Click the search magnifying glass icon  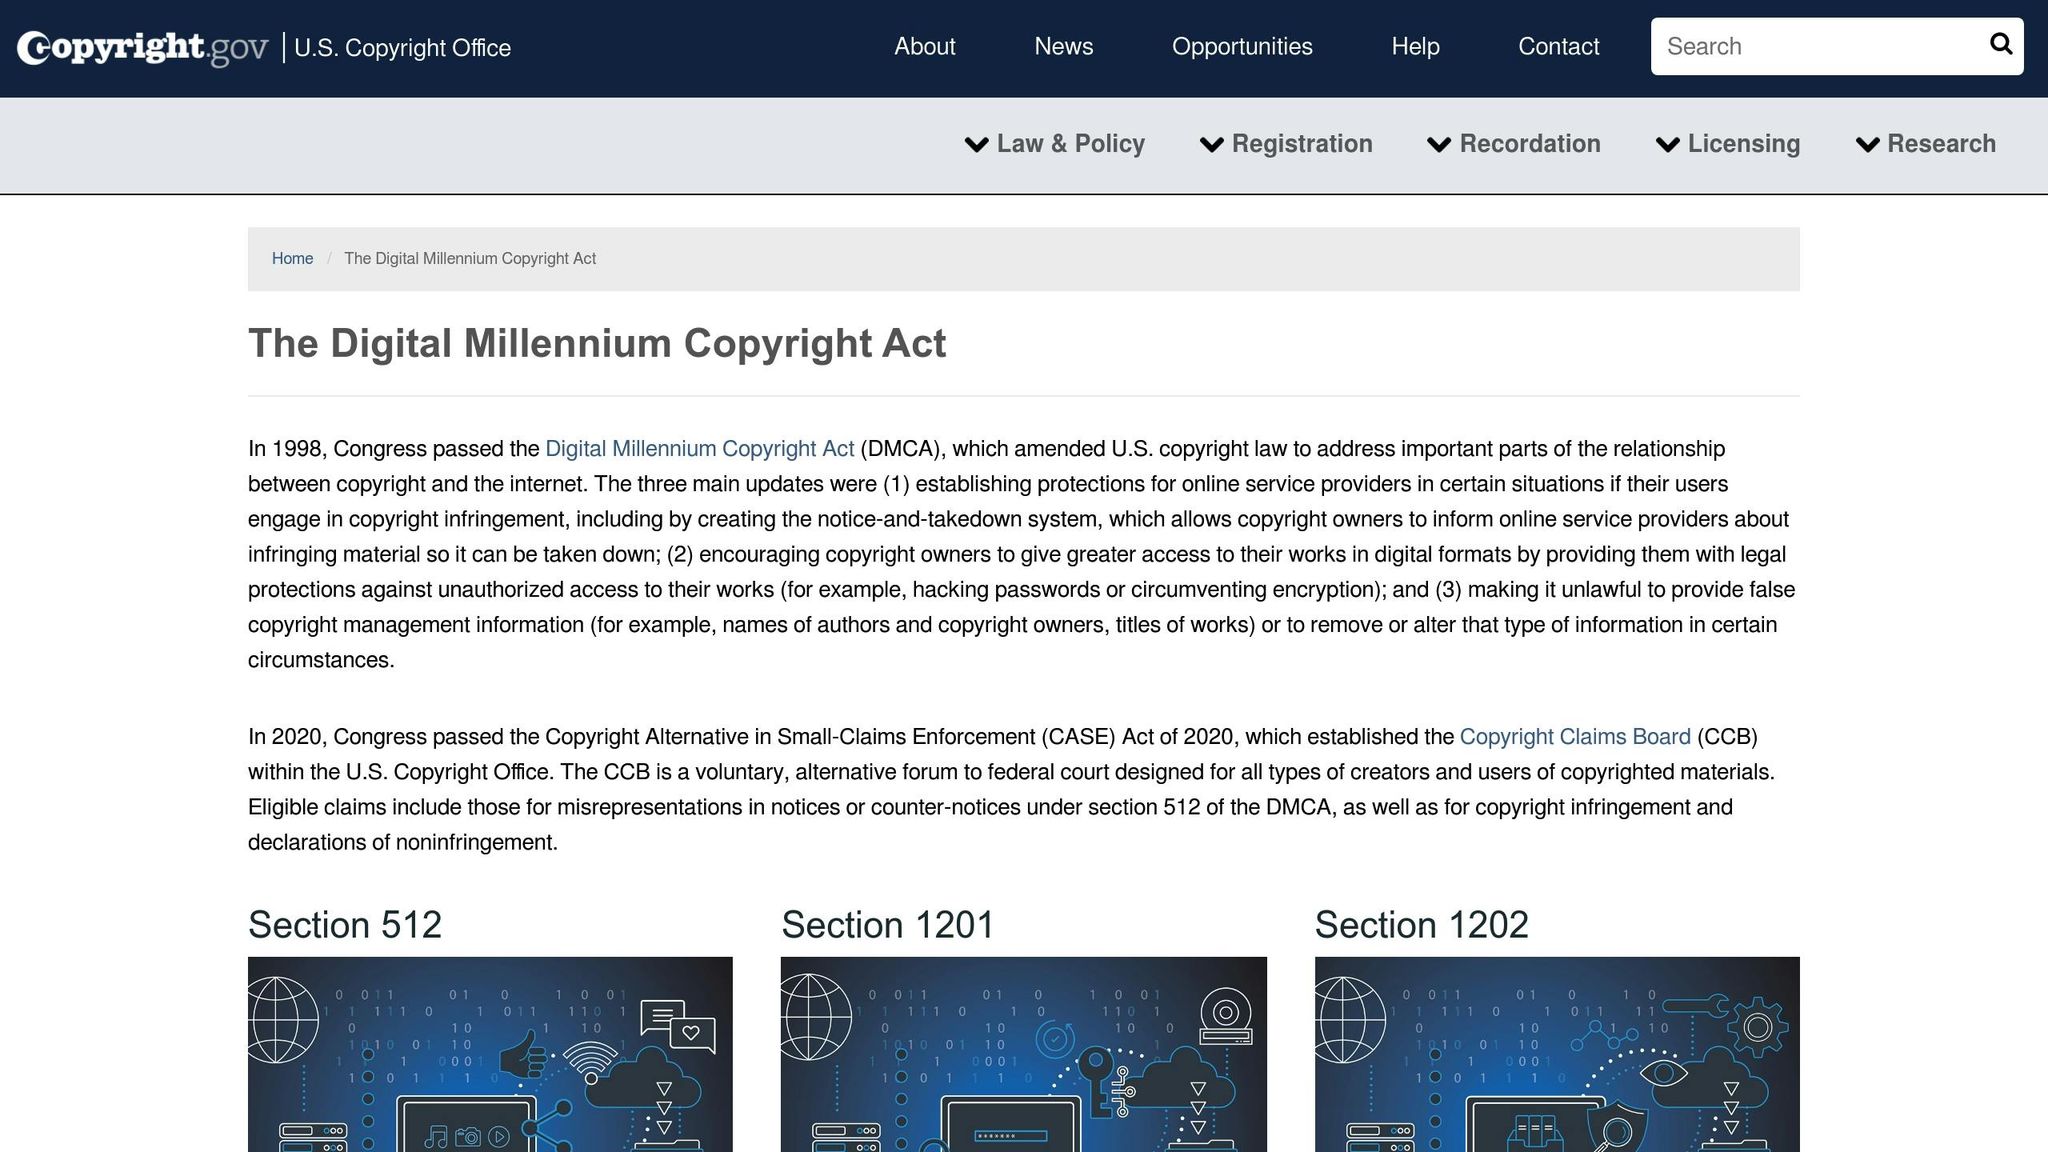2000,44
